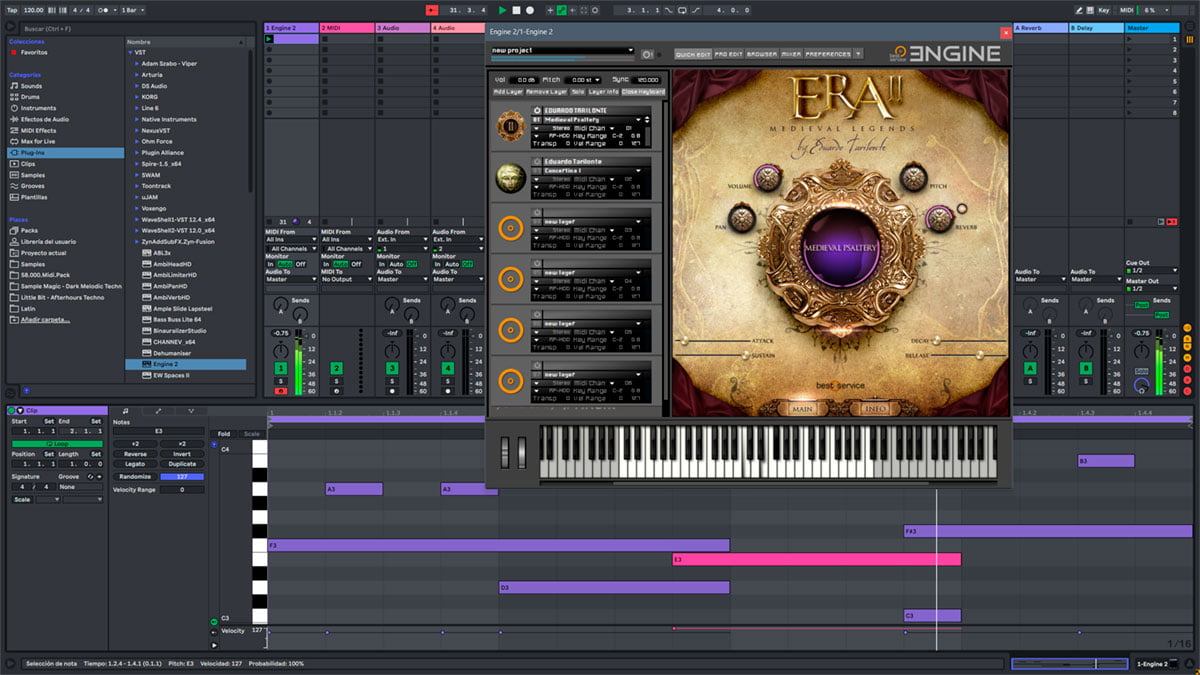
Task: Select the Instruments browser category
Action: coord(38,108)
